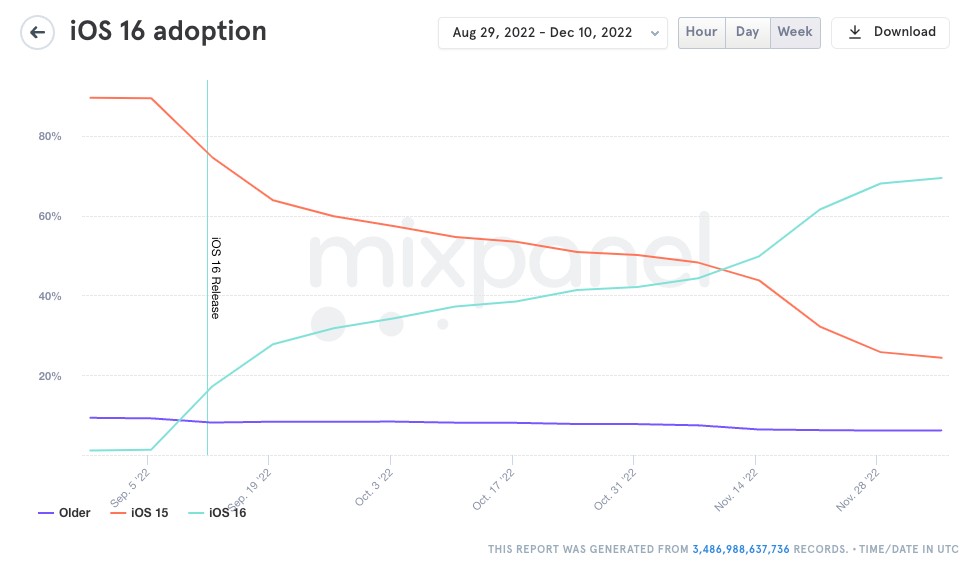Screen dimensions: 977x568
Task: Open the Aug 29 – Dec 10 date range picker
Action: point(542,33)
